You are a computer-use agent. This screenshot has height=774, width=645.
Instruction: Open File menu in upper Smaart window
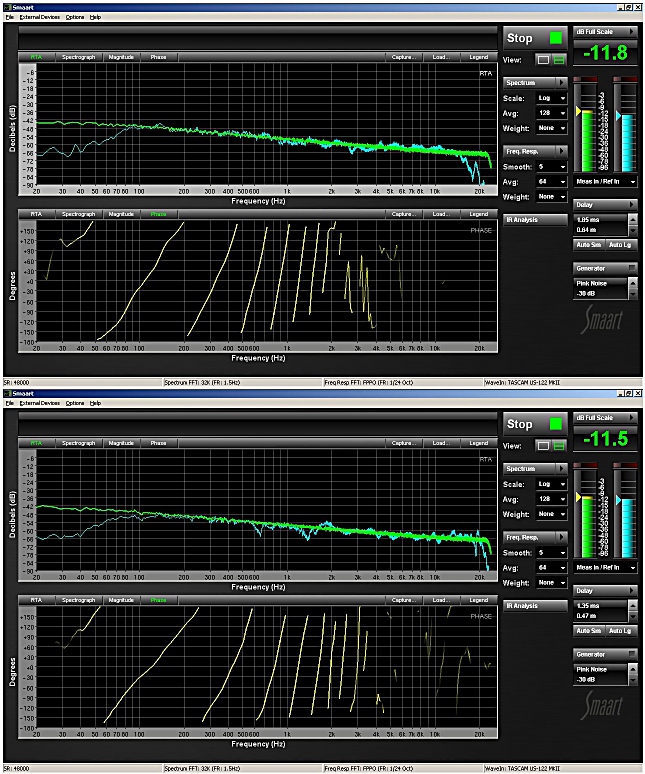[x=10, y=17]
